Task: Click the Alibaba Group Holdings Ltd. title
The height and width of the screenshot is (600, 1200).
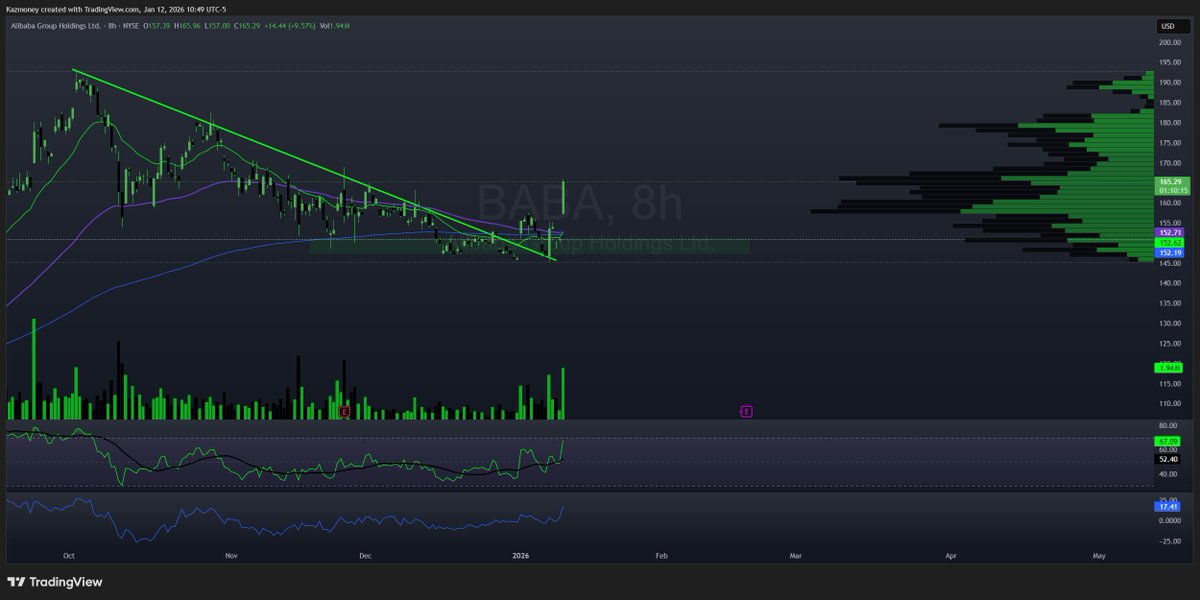Action: pyautogui.click(x=55, y=26)
